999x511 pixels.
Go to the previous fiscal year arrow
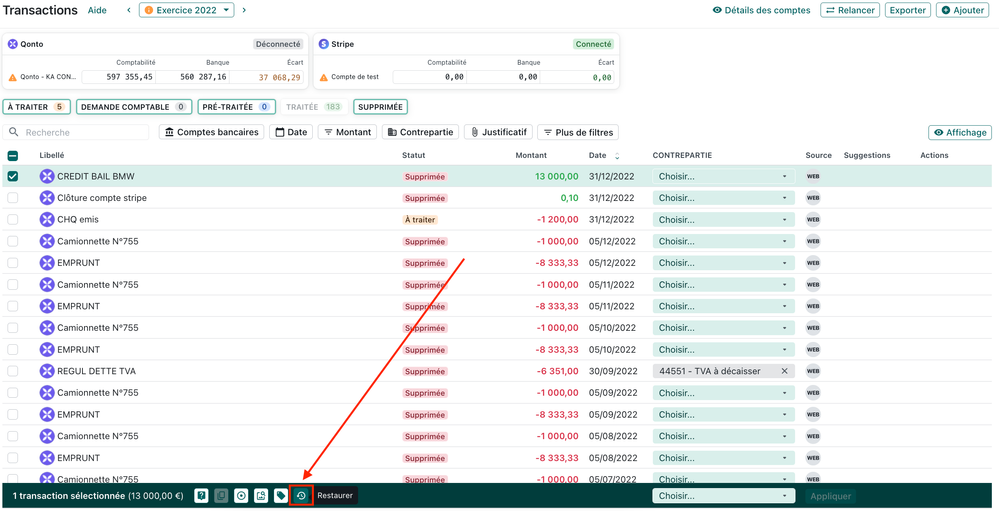[x=129, y=10]
